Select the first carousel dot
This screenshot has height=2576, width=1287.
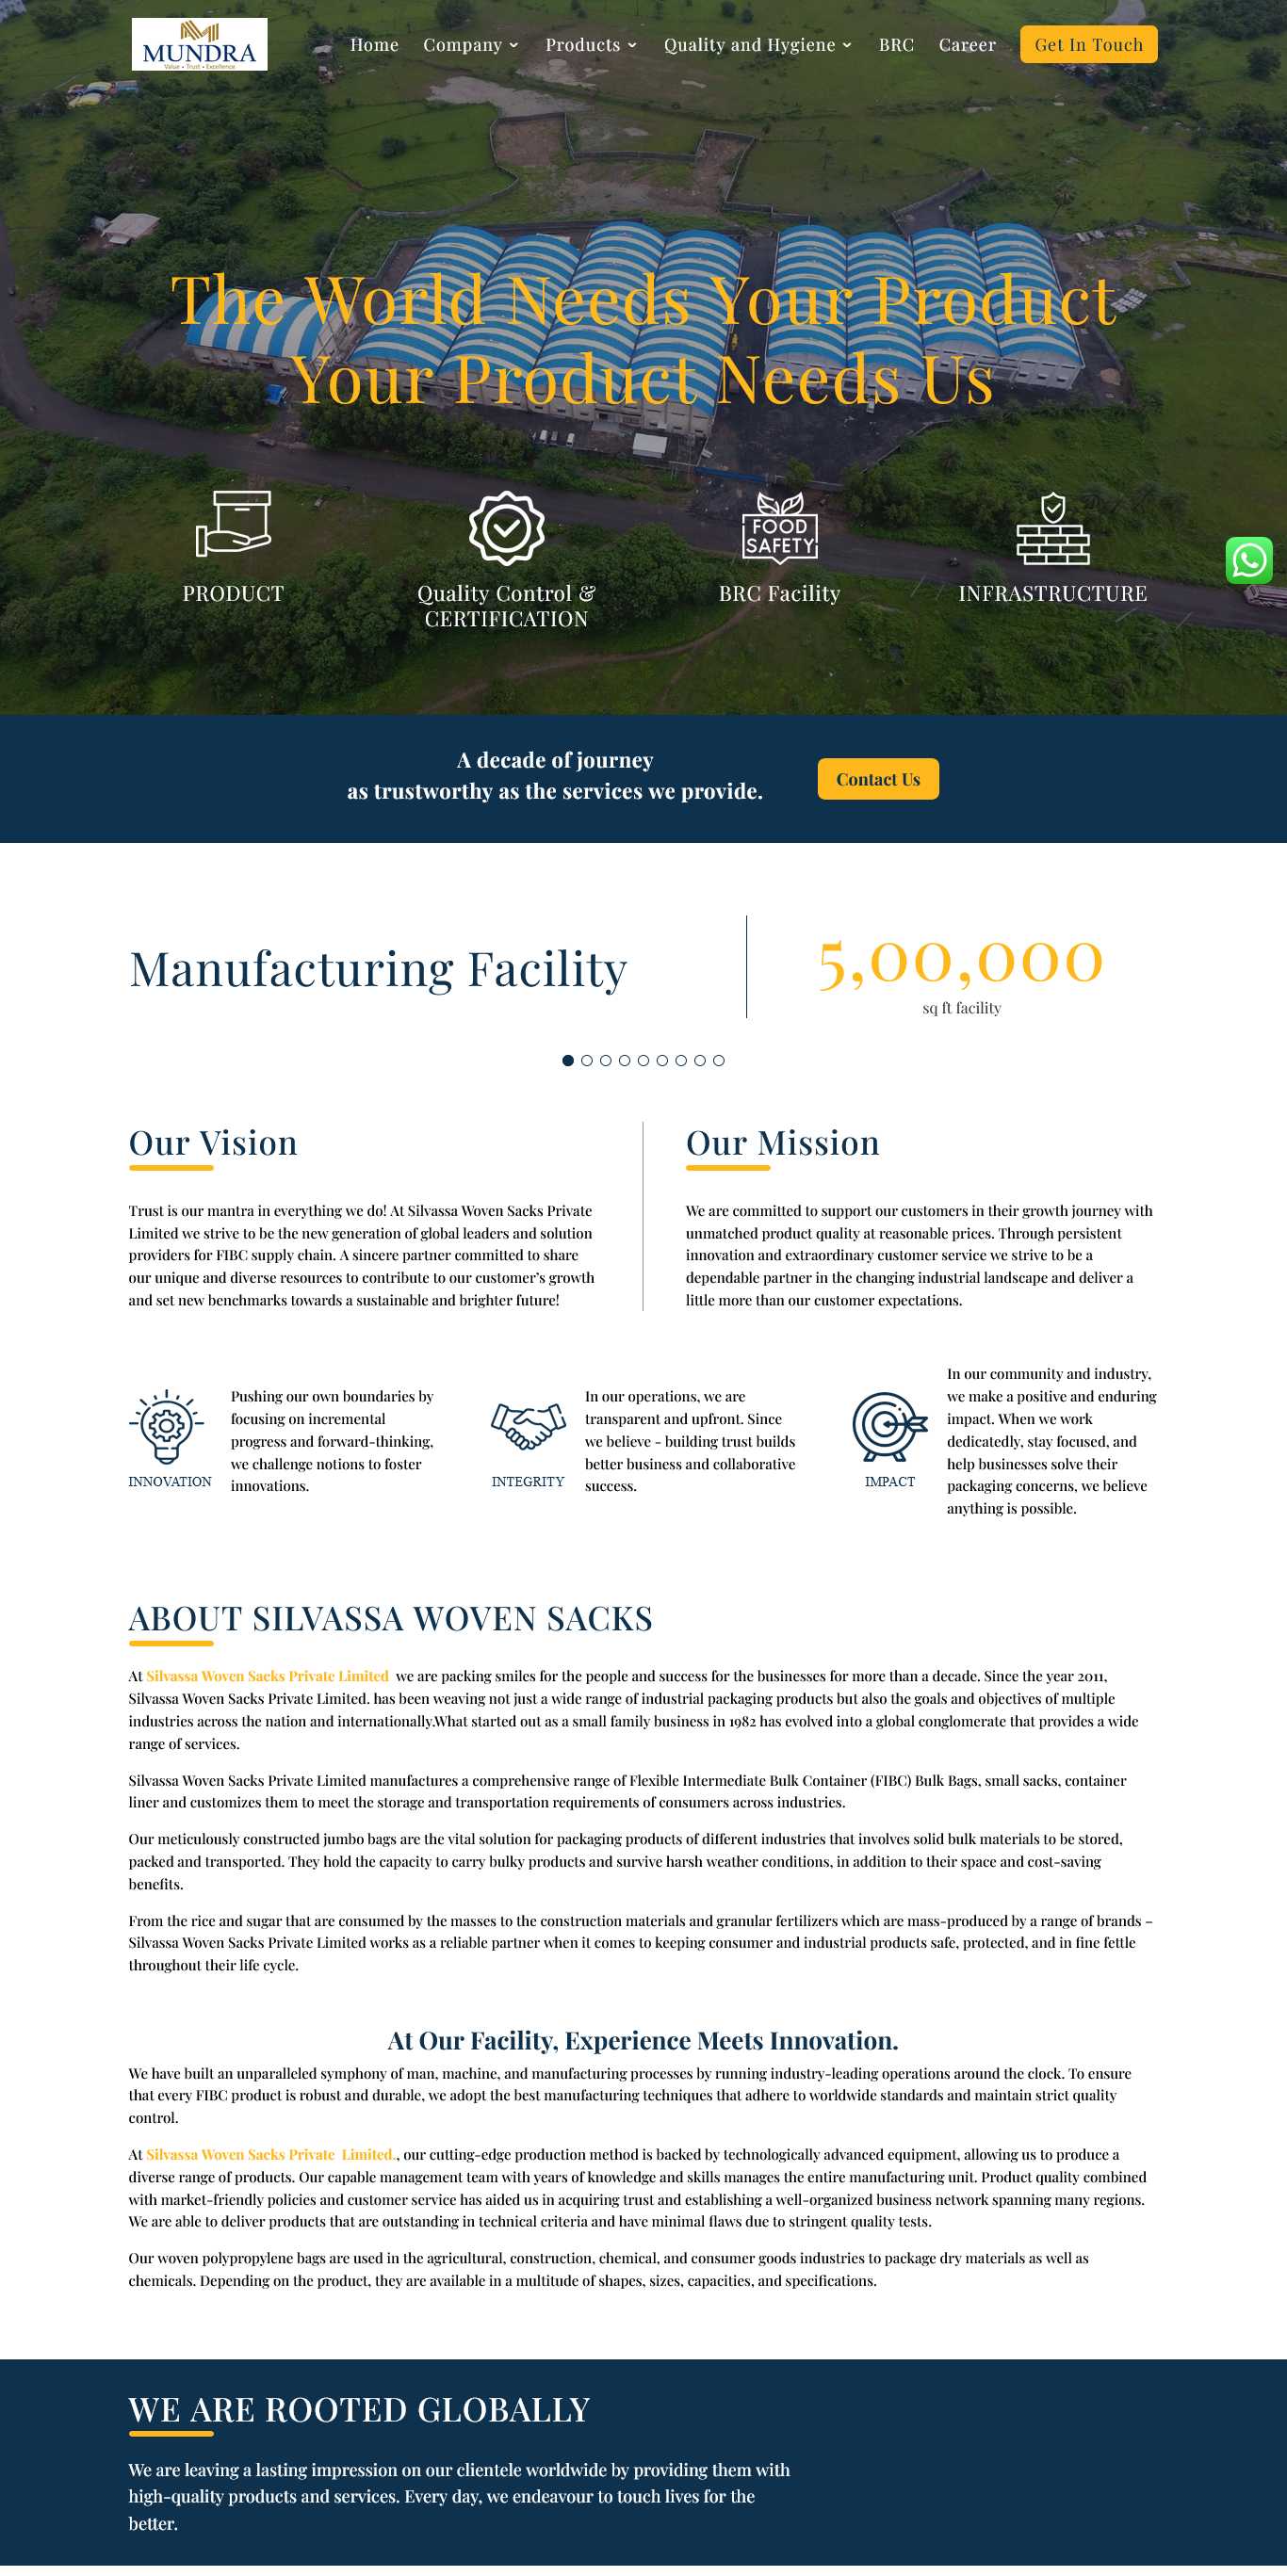click(568, 1060)
